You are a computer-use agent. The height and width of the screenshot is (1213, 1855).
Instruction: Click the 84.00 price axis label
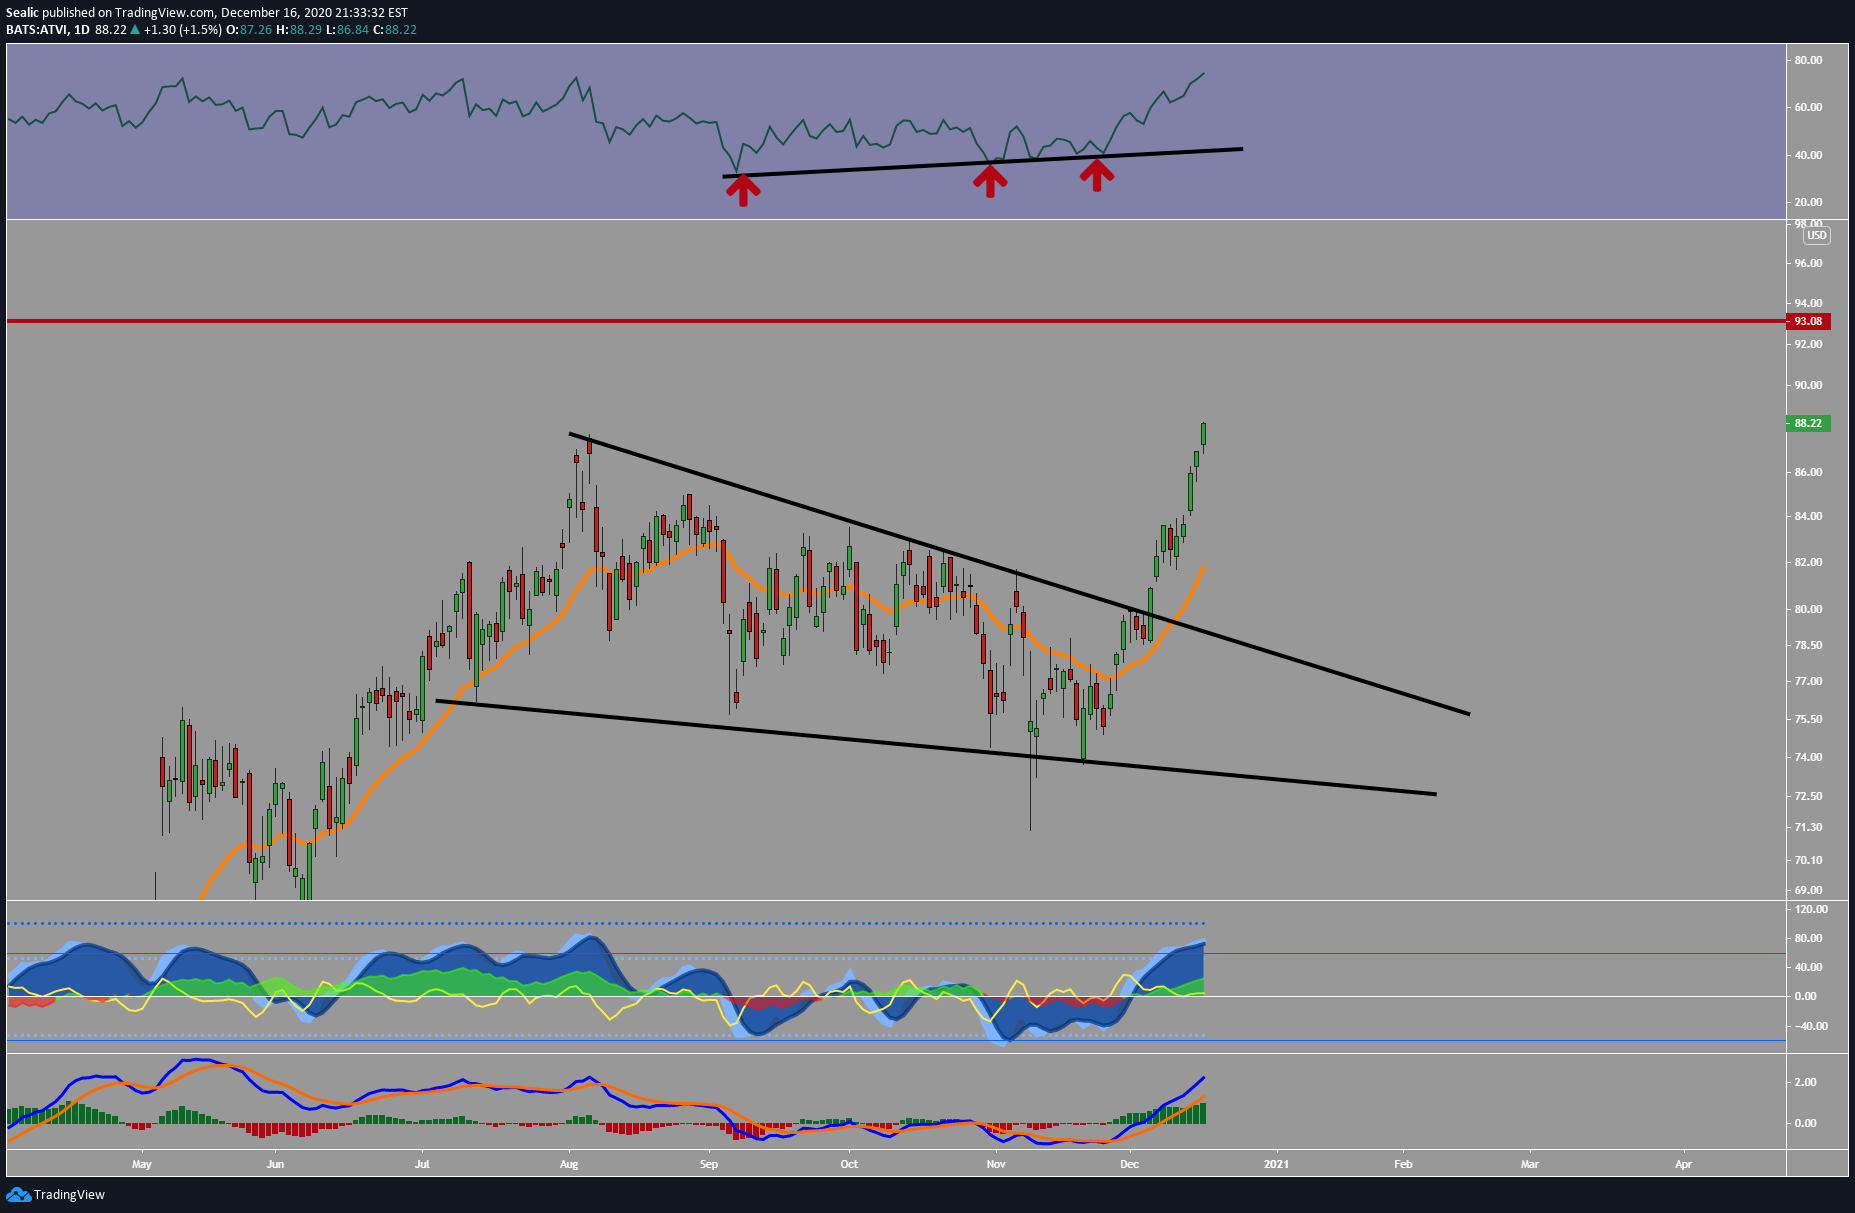tap(1808, 516)
